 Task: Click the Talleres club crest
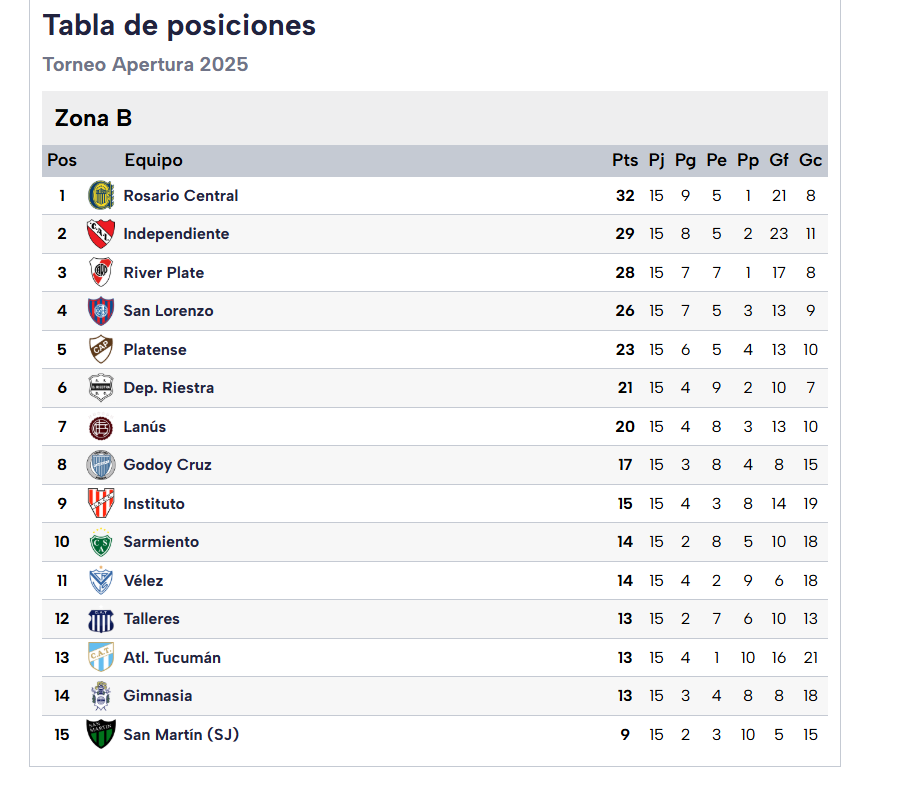[101, 620]
